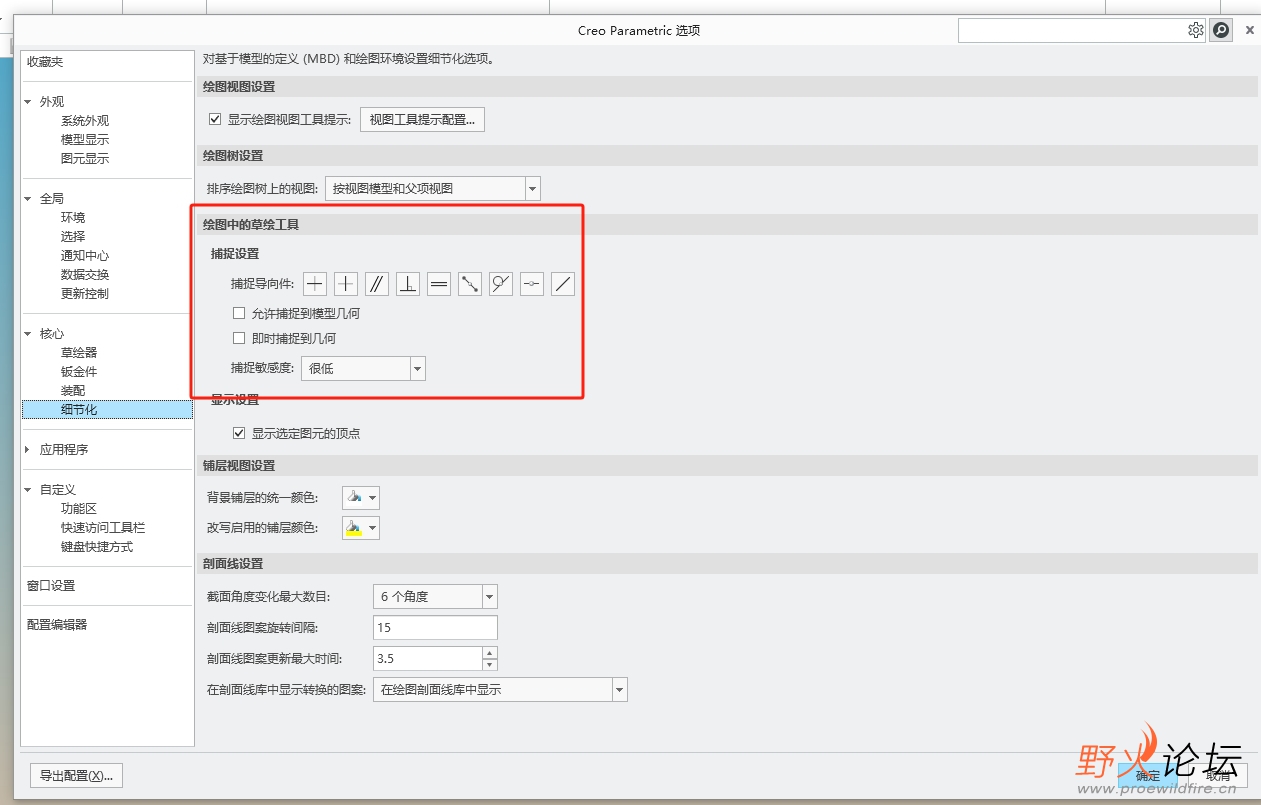Toggle the vertical snap guide icon

click(x=346, y=284)
